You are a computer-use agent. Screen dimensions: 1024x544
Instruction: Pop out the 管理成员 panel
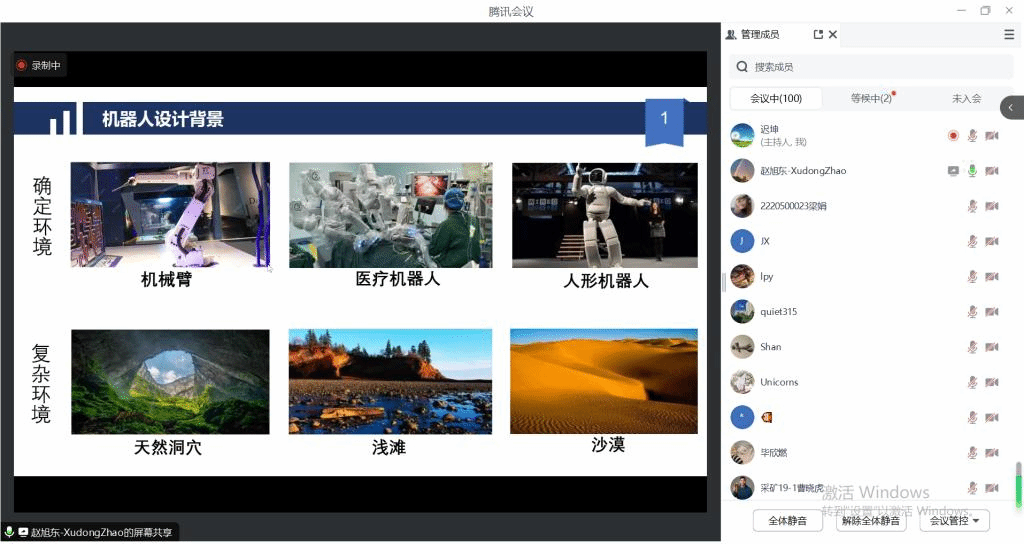818,34
